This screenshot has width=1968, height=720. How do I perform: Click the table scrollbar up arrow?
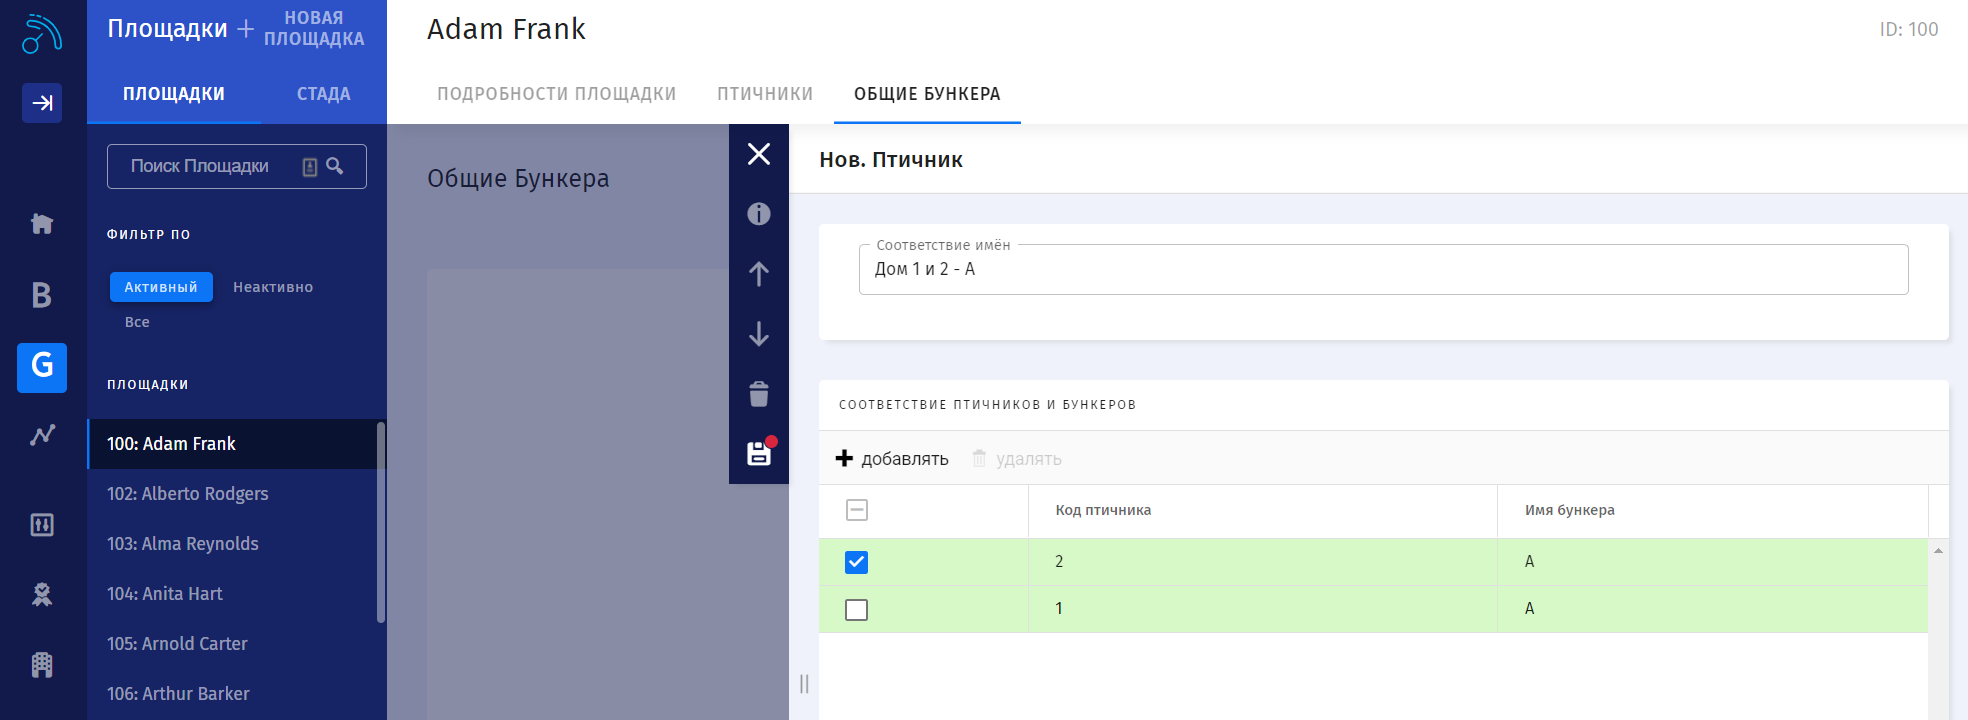tap(1938, 551)
